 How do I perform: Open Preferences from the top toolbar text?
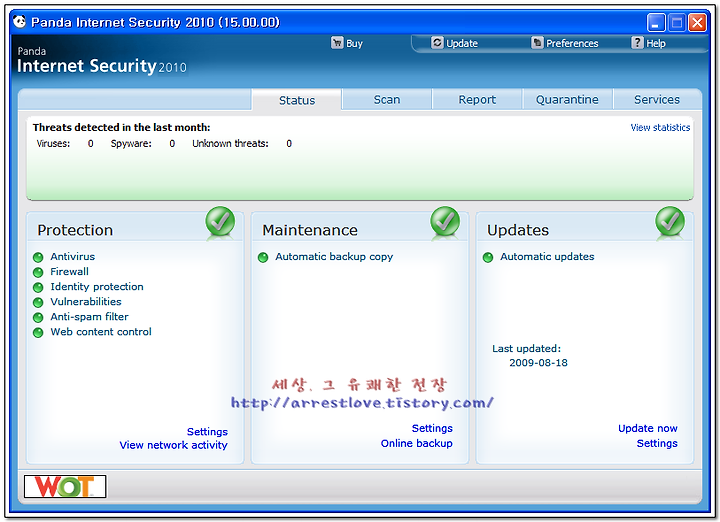point(572,44)
